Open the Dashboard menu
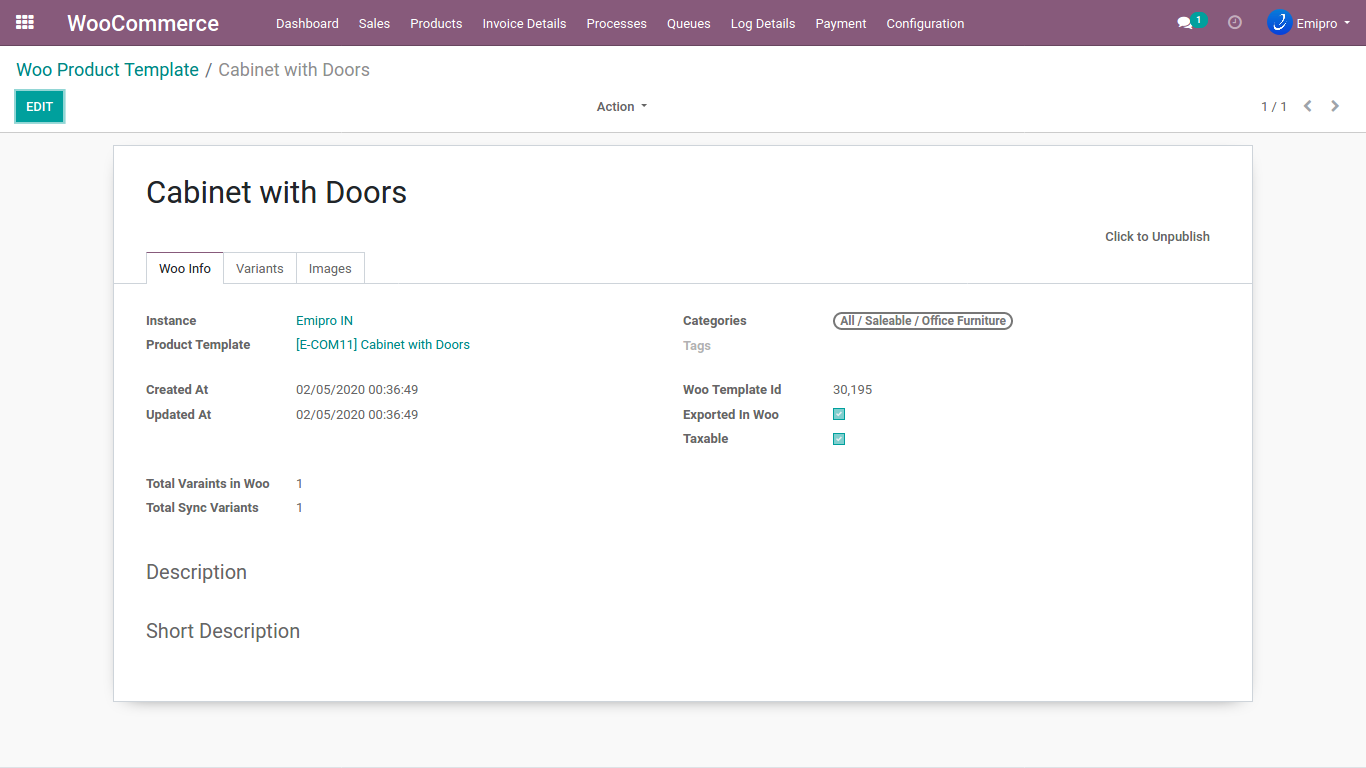1366x768 pixels. (x=307, y=23)
